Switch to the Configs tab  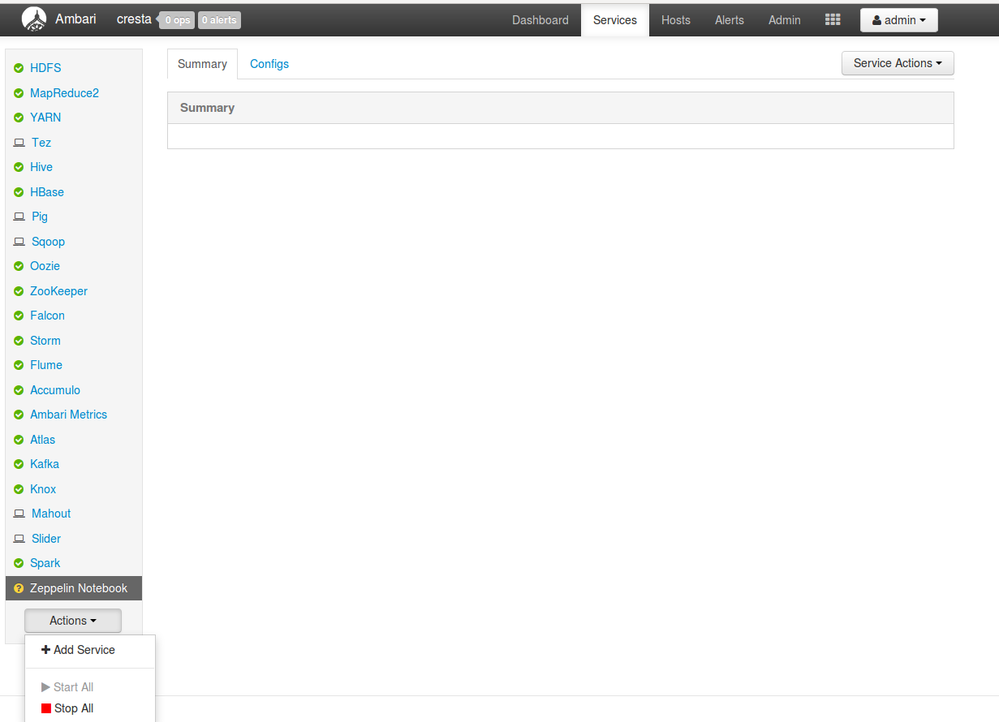(268, 63)
